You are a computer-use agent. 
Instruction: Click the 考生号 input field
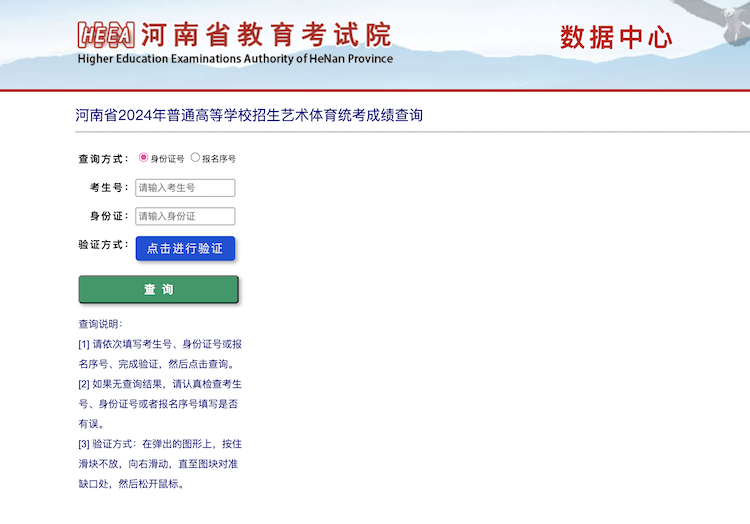pyautogui.click(x=185, y=188)
